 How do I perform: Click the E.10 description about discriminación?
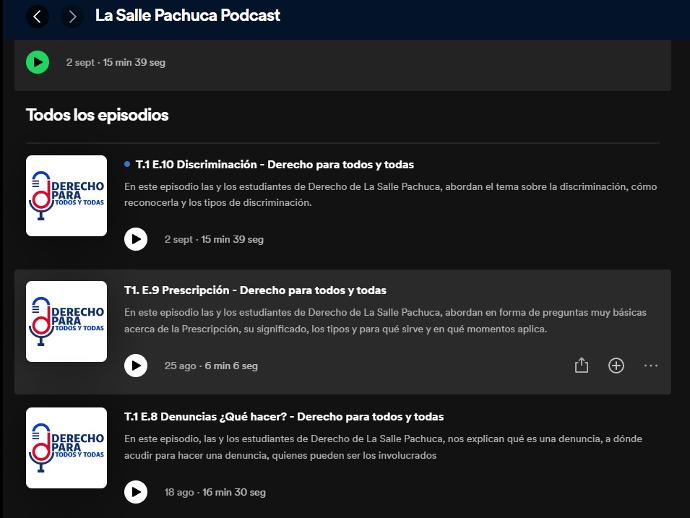[390, 195]
